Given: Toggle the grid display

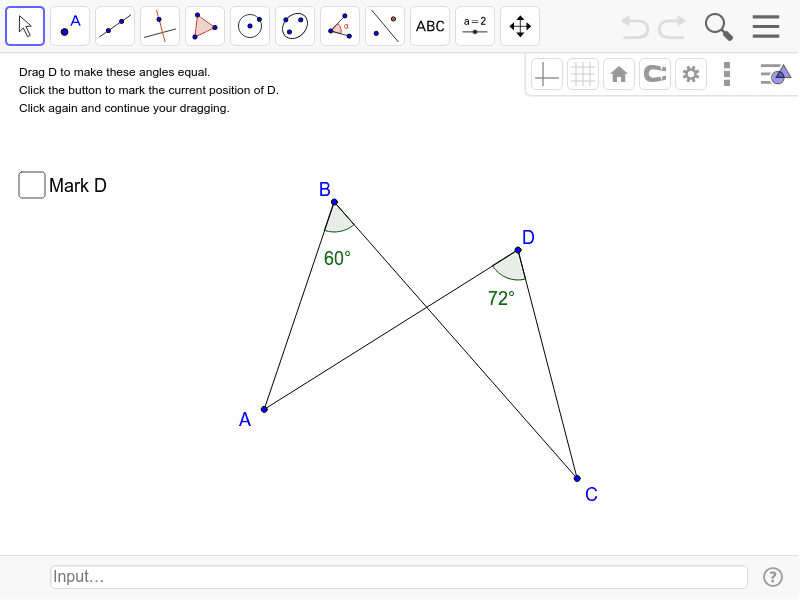Looking at the screenshot, I should tap(582, 73).
